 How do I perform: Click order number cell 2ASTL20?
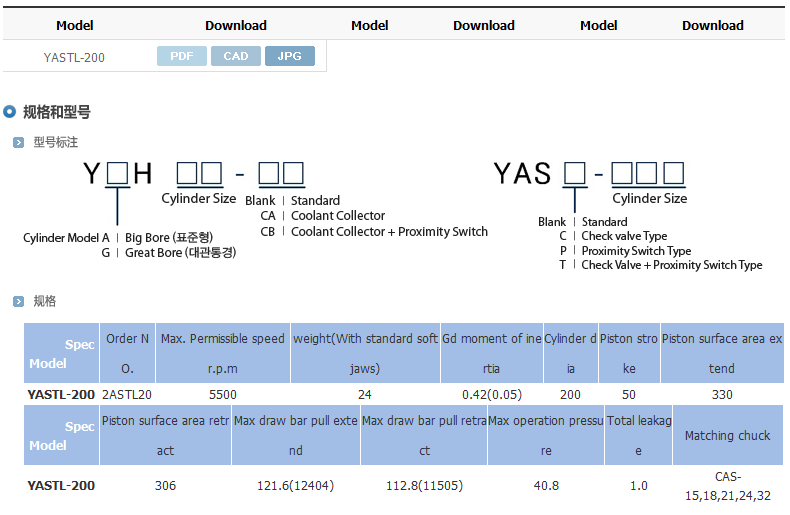pos(127,395)
